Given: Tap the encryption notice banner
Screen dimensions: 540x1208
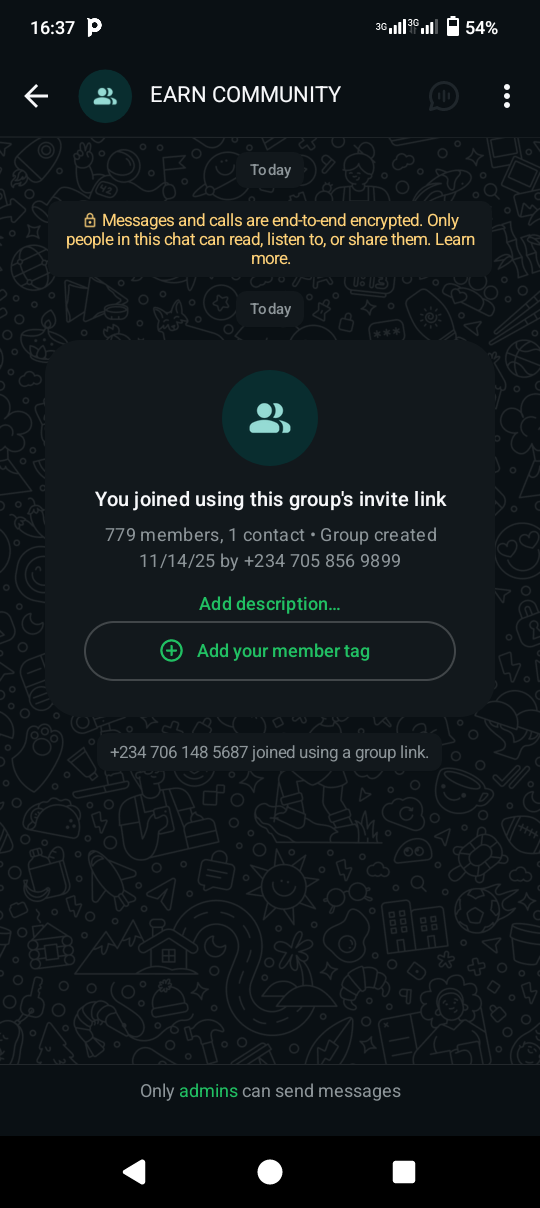Looking at the screenshot, I should pyautogui.click(x=270, y=239).
